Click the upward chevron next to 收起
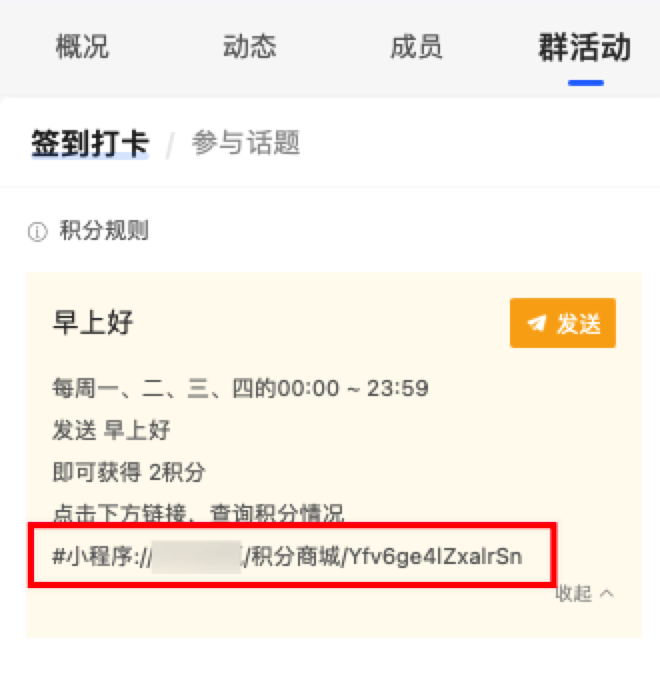The height and width of the screenshot is (682, 660). pos(607,594)
